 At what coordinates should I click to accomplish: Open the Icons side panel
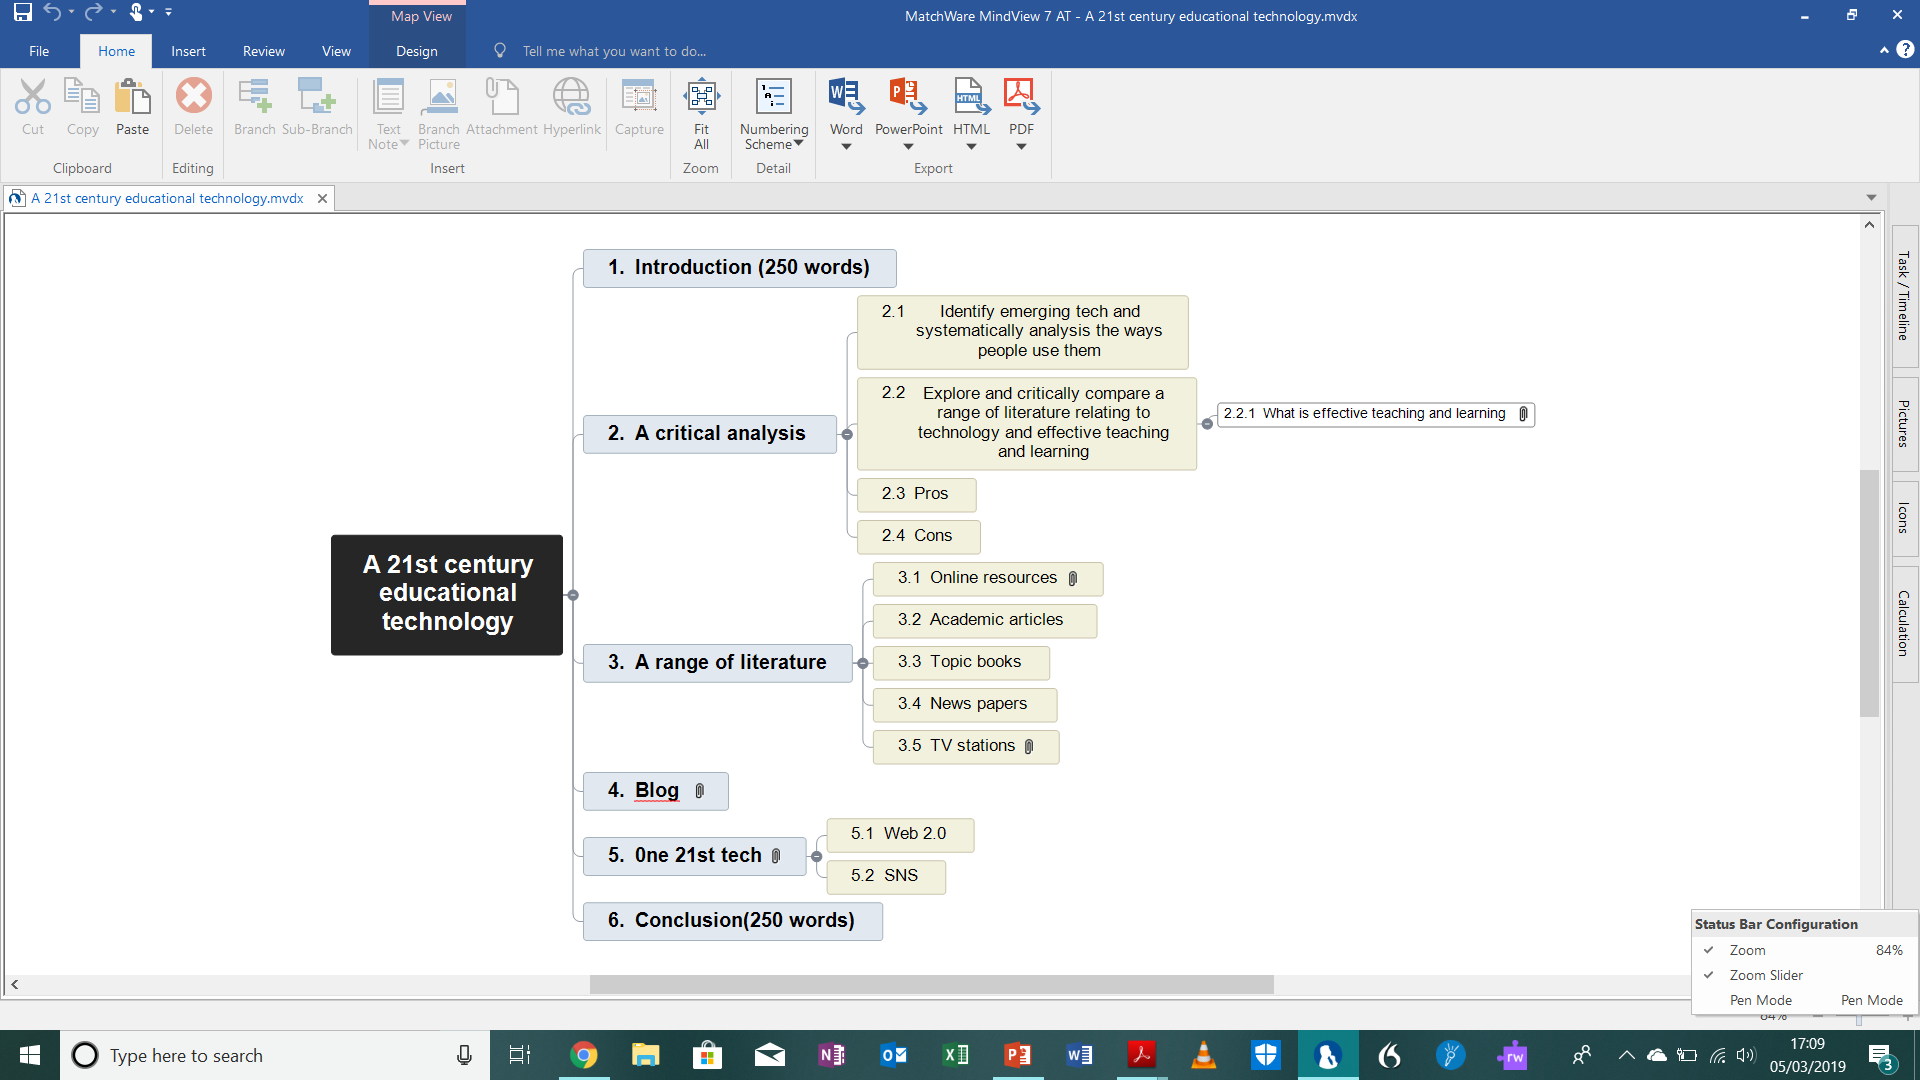pos(1904,518)
